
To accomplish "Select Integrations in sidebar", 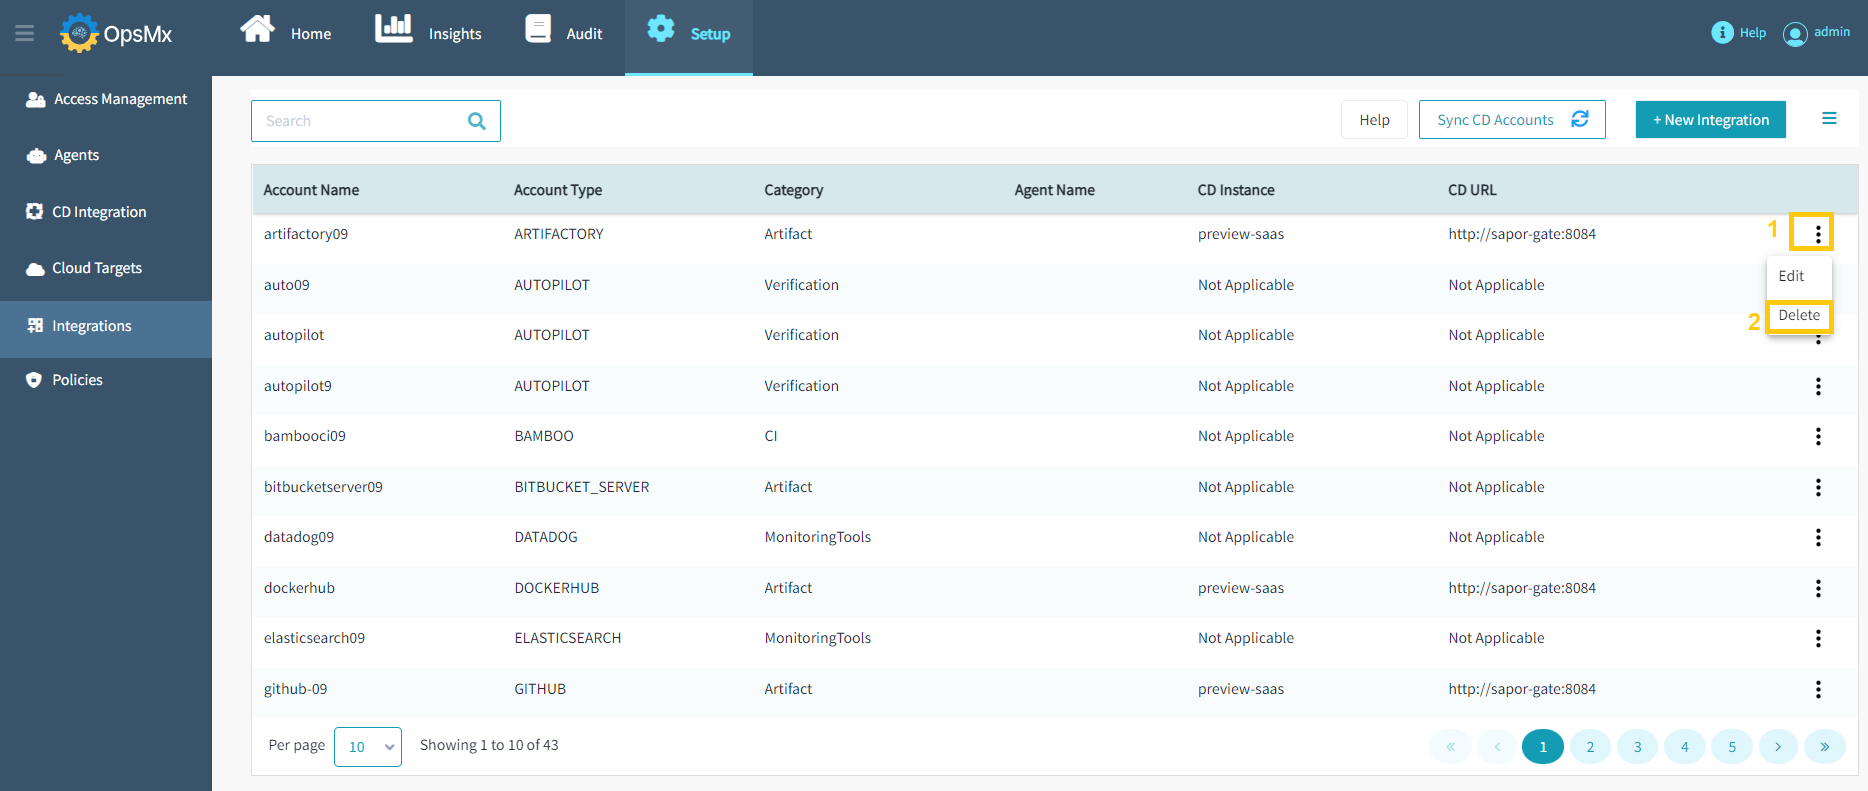I will pos(106,329).
